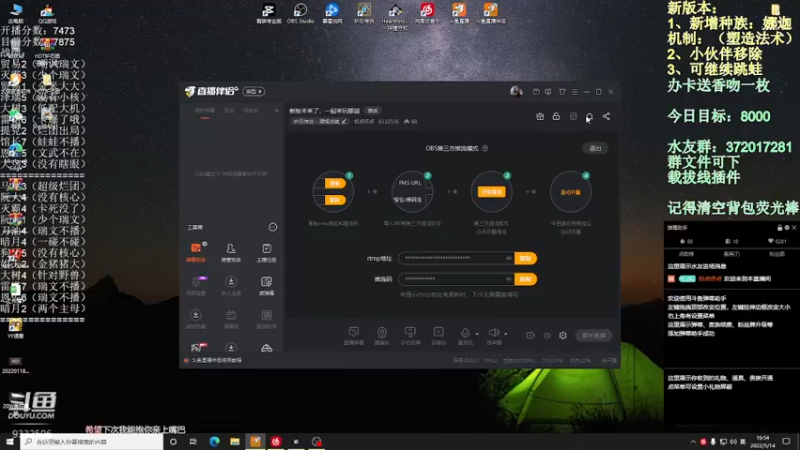Select the second scene tab
Image resolution: width=800 pixels, height=450 pixels.
point(229,111)
